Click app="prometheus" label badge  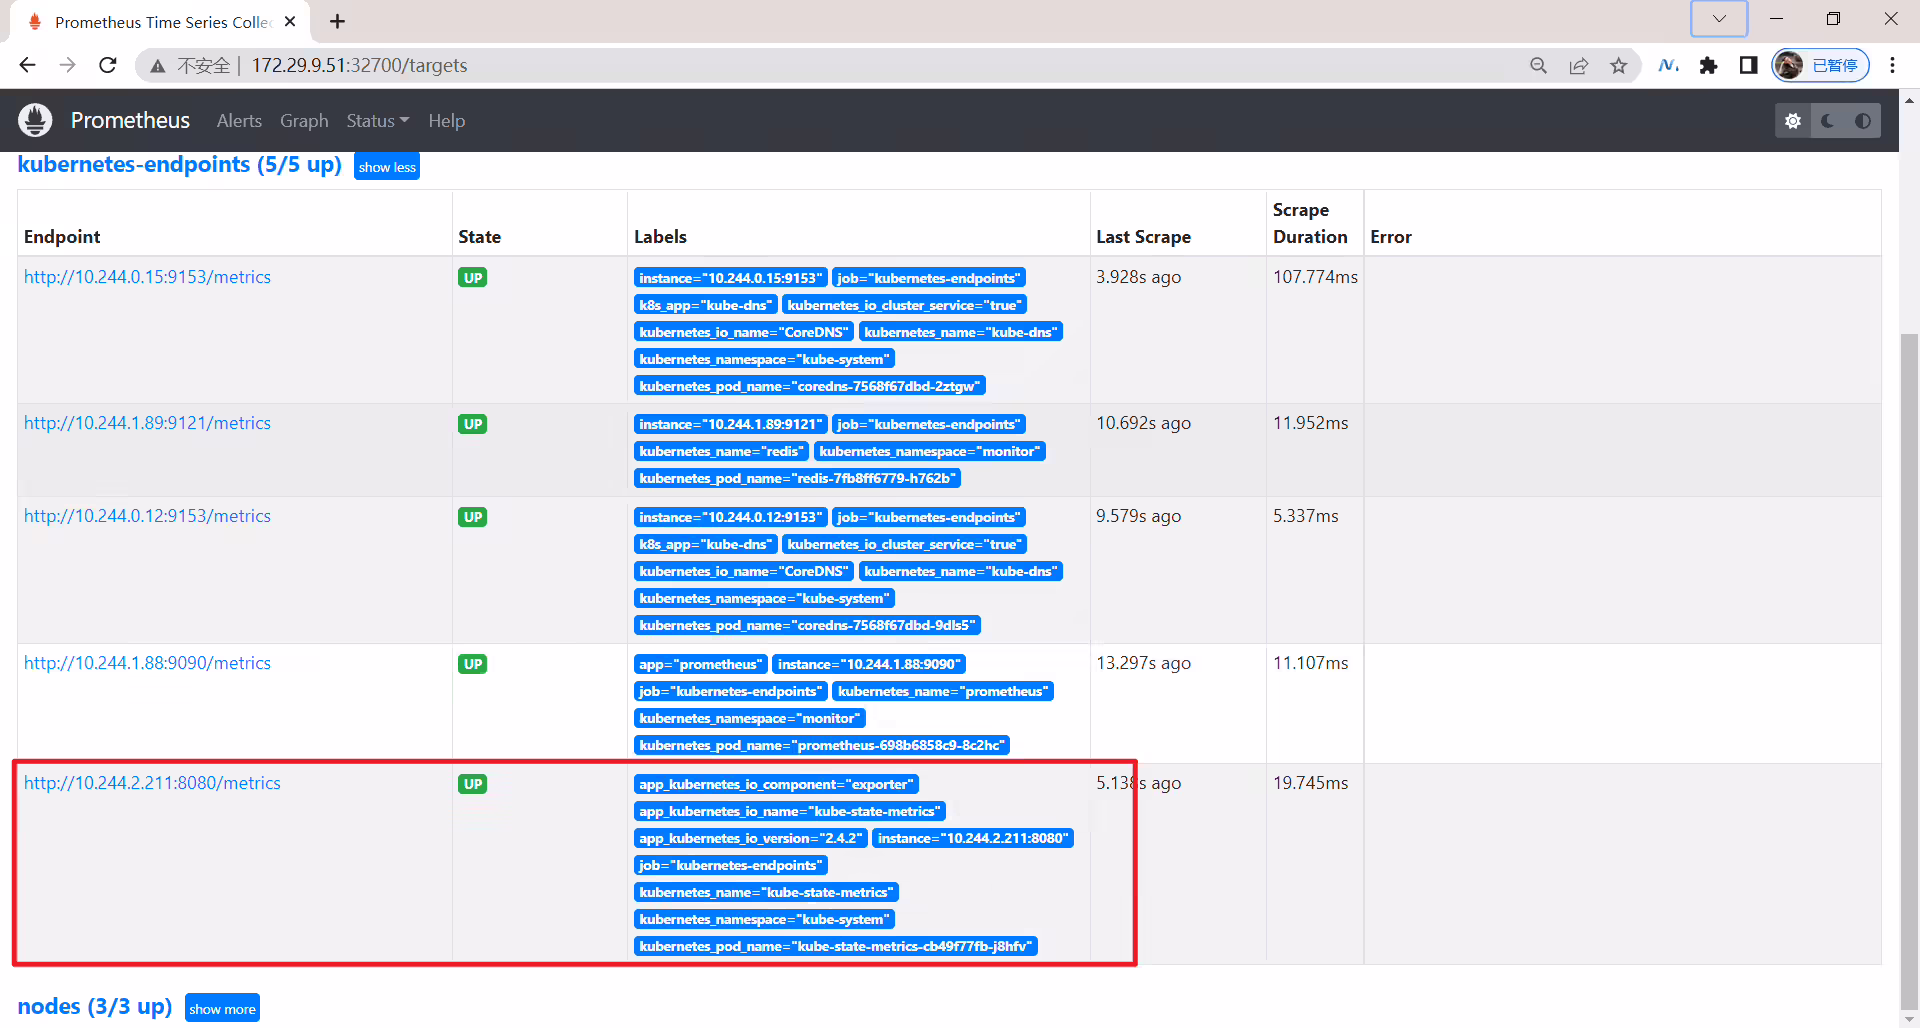[700, 664]
